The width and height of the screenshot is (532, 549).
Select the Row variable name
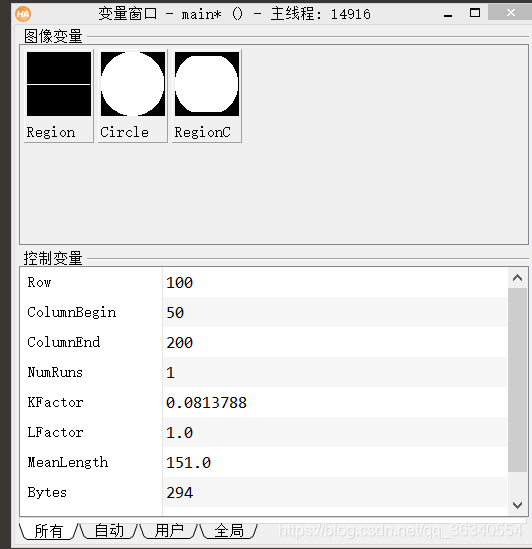point(39,283)
